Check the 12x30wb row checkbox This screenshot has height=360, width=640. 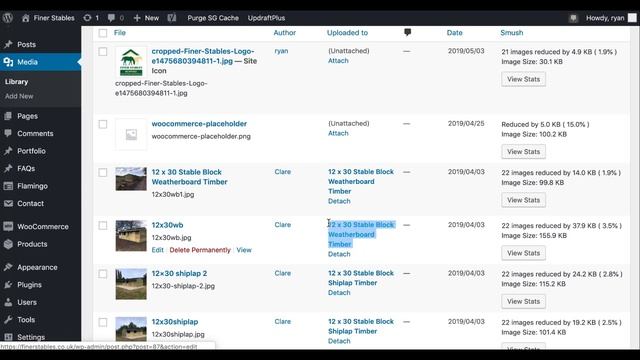point(103,225)
